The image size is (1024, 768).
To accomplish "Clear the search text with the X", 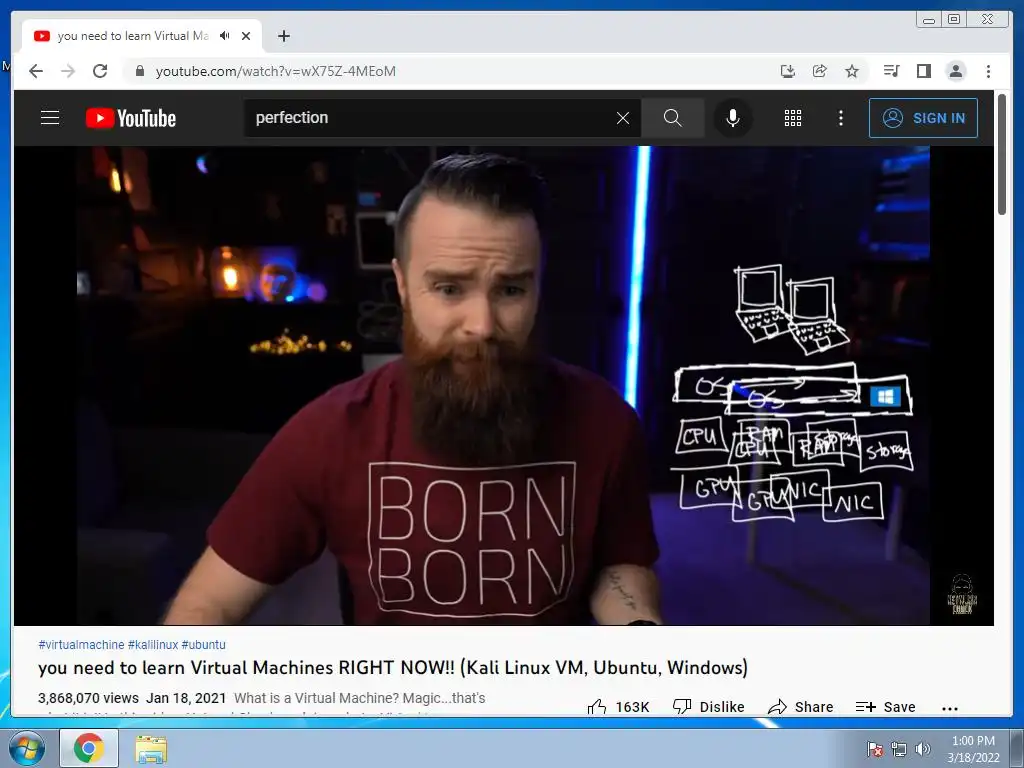I will 623,118.
